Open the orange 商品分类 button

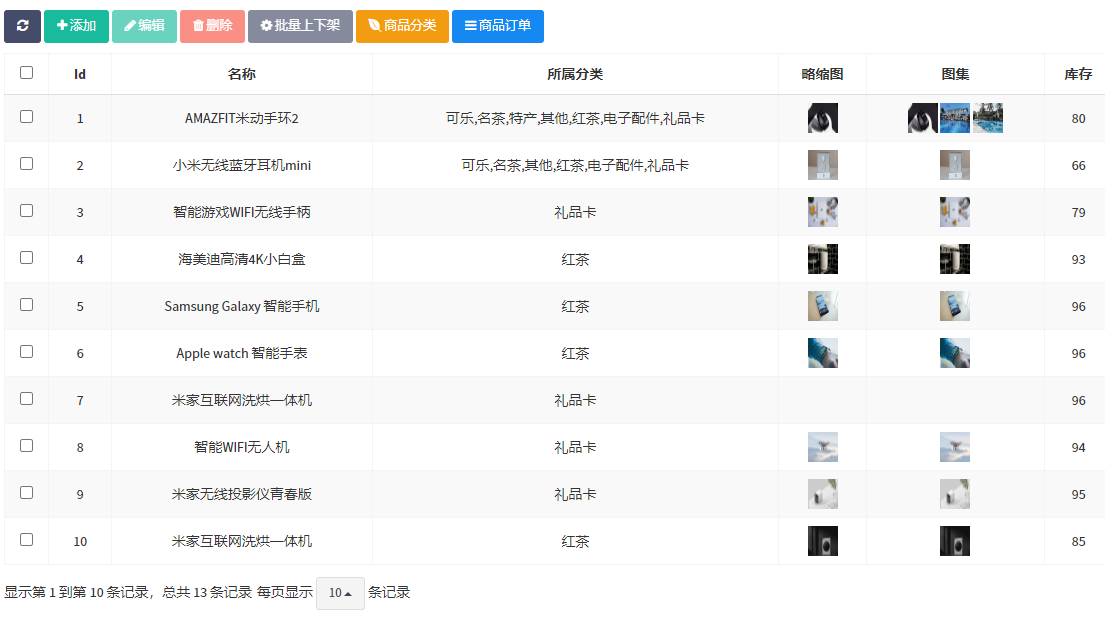pos(402,26)
